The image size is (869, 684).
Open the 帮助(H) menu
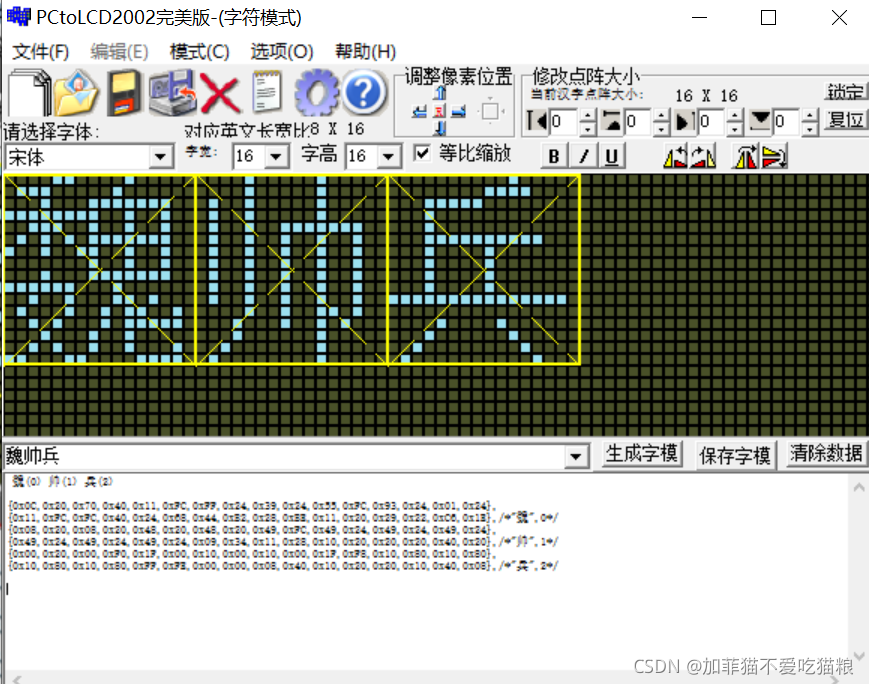[365, 52]
